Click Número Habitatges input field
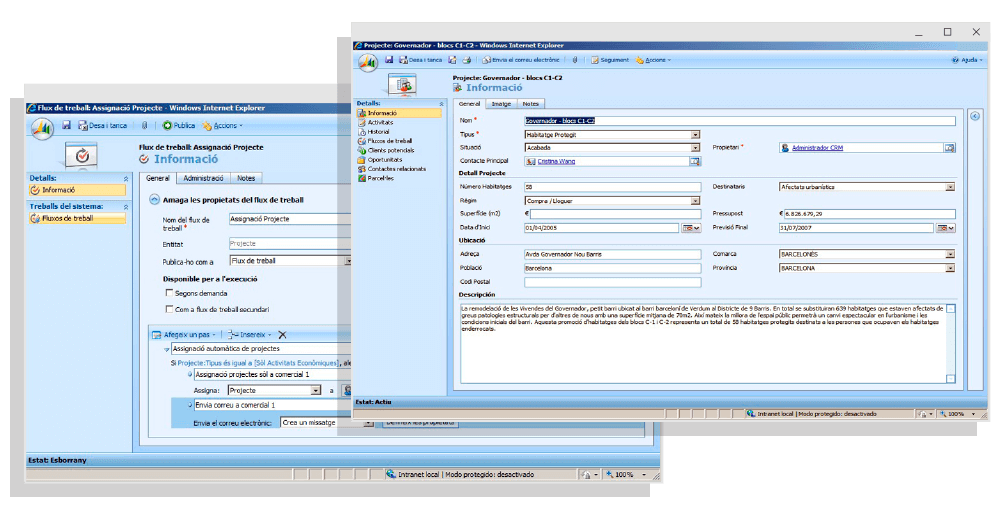Screen dimensions: 1000x514 point(612,187)
